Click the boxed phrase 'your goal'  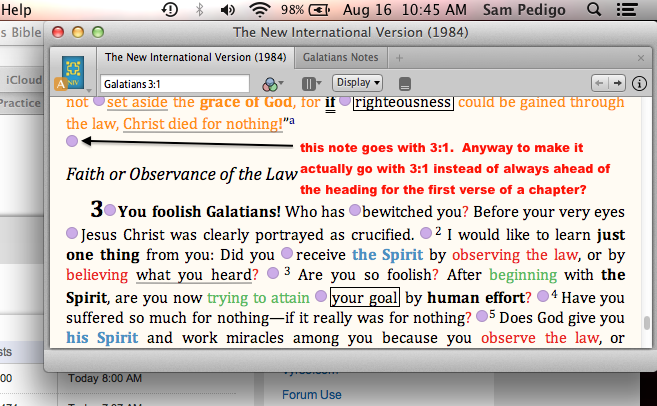[365, 297]
